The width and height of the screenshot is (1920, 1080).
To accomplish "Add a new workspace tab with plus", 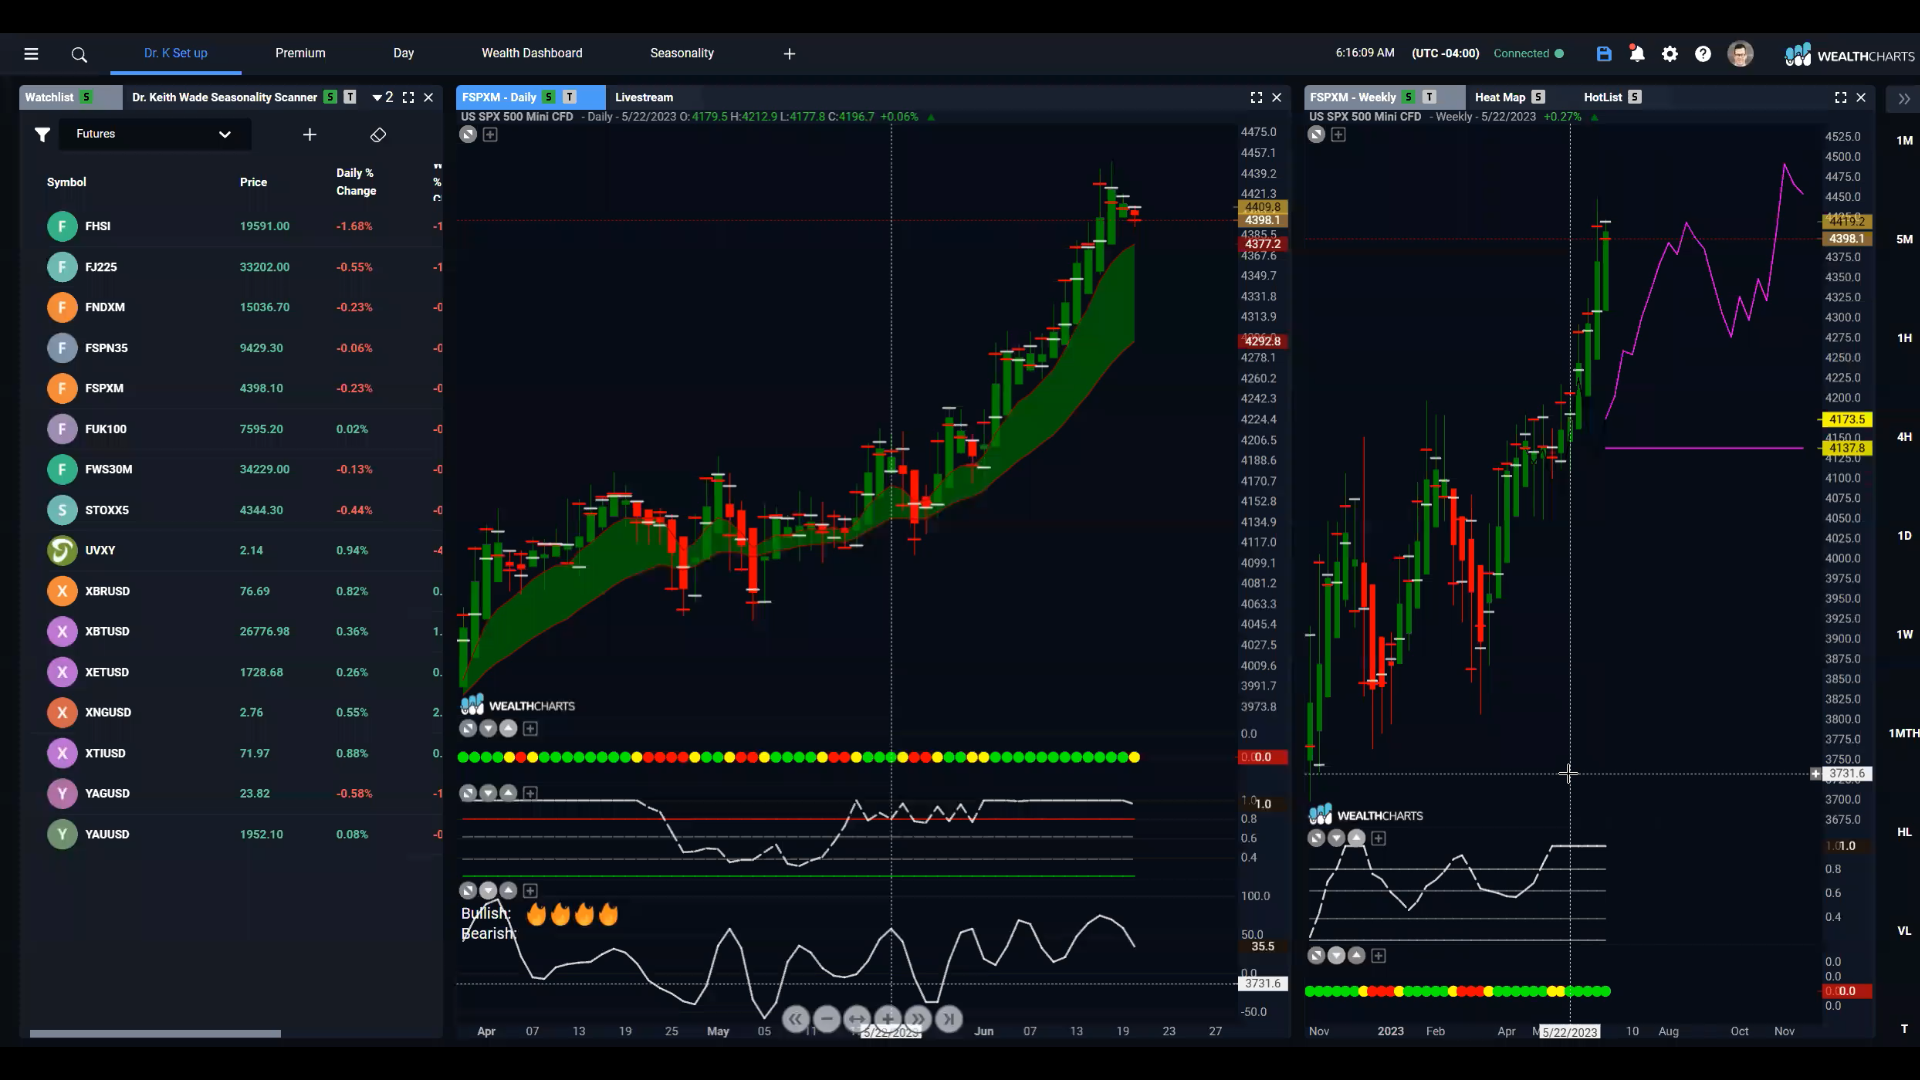I will (789, 54).
